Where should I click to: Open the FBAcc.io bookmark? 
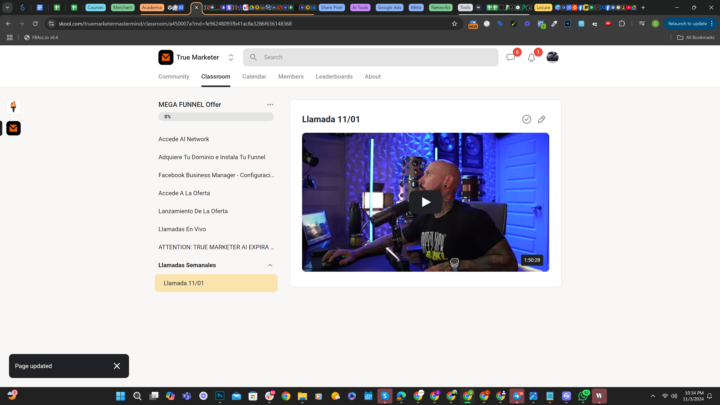pyautogui.click(x=41, y=38)
